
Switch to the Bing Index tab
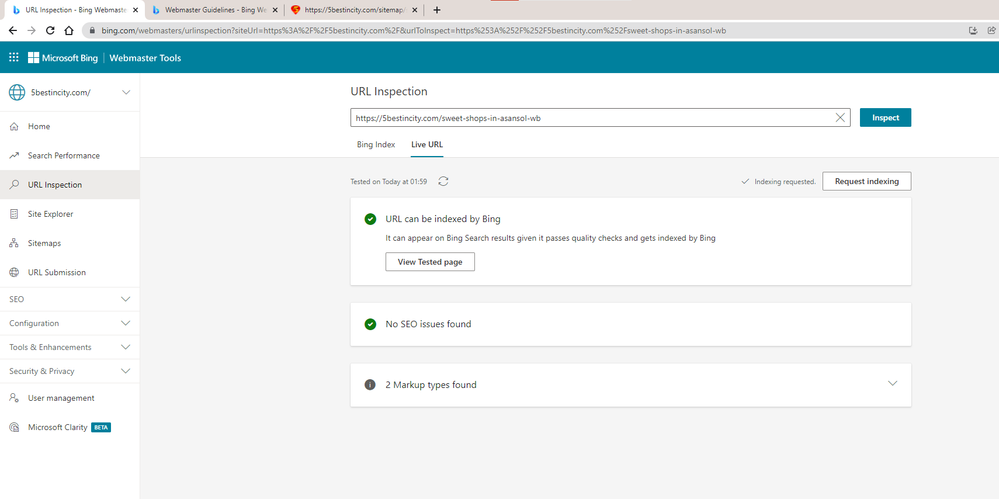376,145
